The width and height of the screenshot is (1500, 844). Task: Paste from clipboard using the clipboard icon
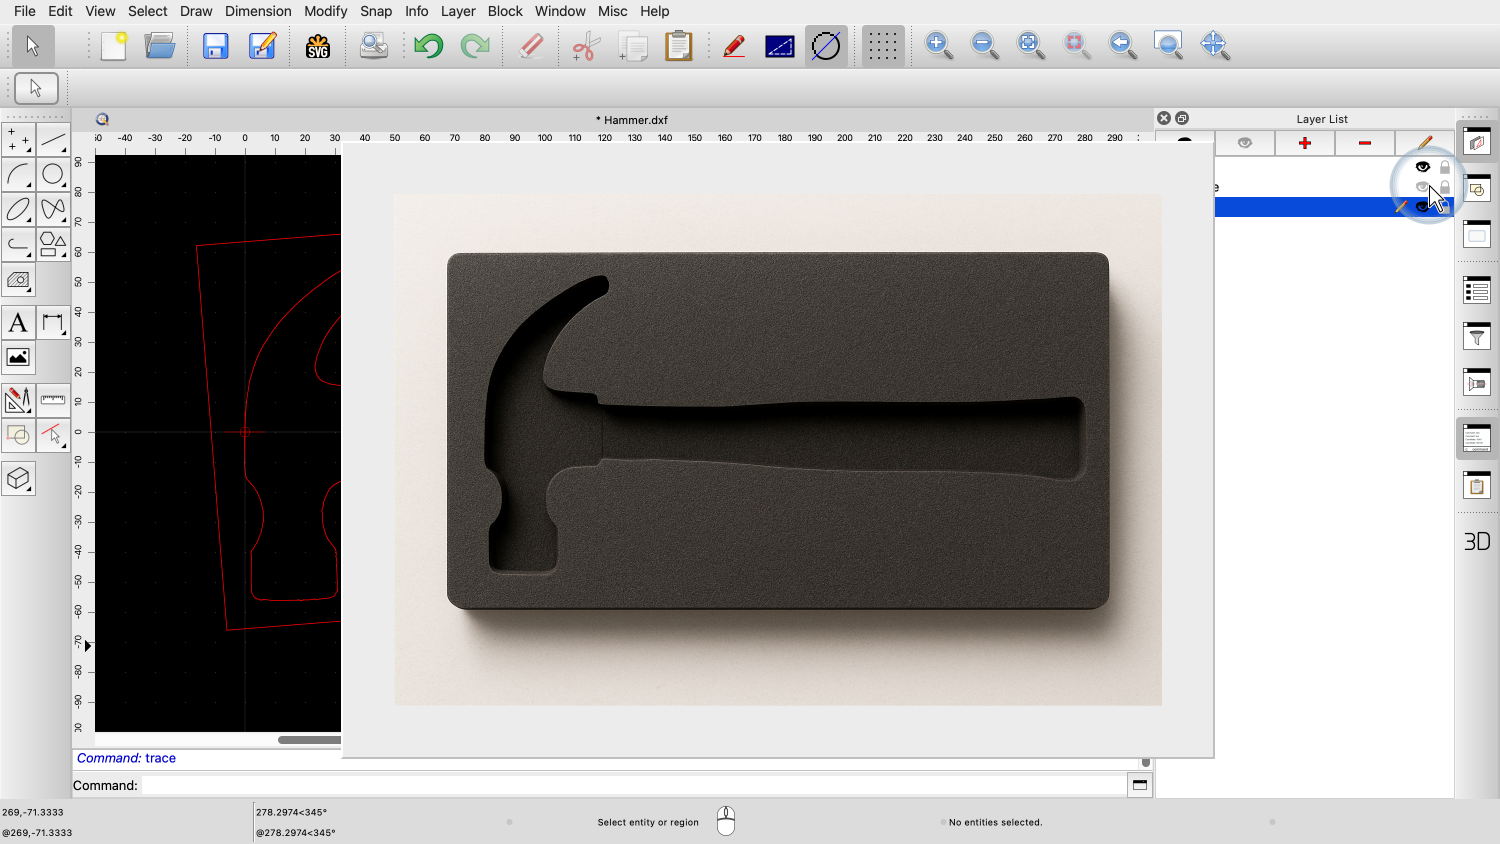[679, 46]
